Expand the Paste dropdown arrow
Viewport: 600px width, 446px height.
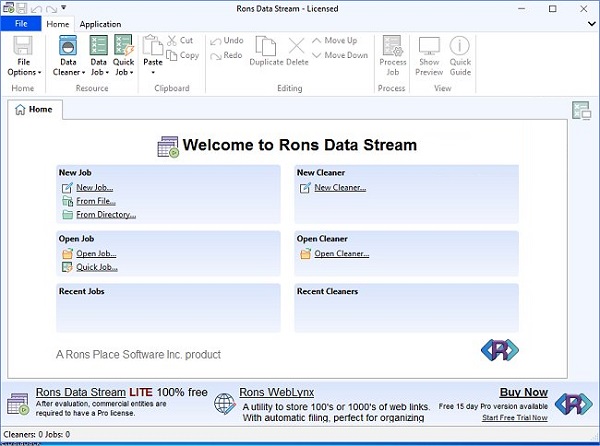pyautogui.click(x=153, y=72)
